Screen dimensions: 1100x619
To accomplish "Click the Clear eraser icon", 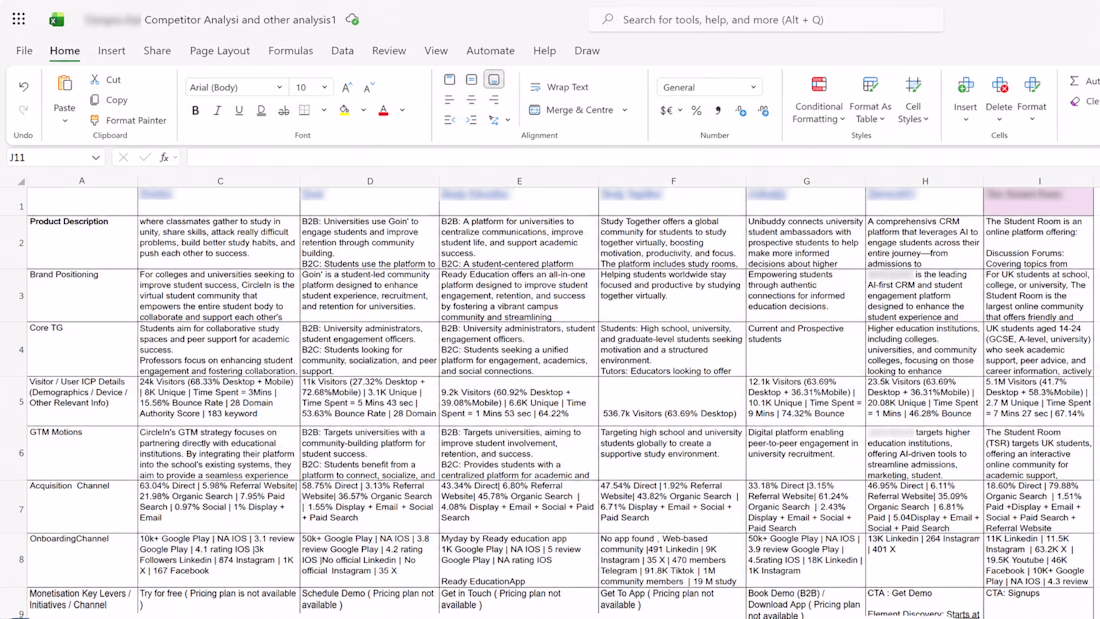I will pyautogui.click(x=1074, y=101).
